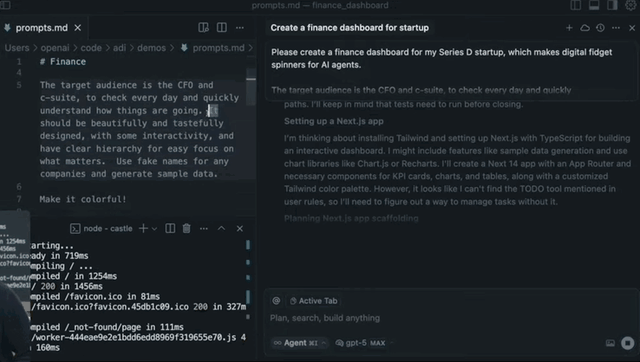The image size is (640, 362).
Task: Maximize terminal panel with up chevron
Action: (221, 229)
